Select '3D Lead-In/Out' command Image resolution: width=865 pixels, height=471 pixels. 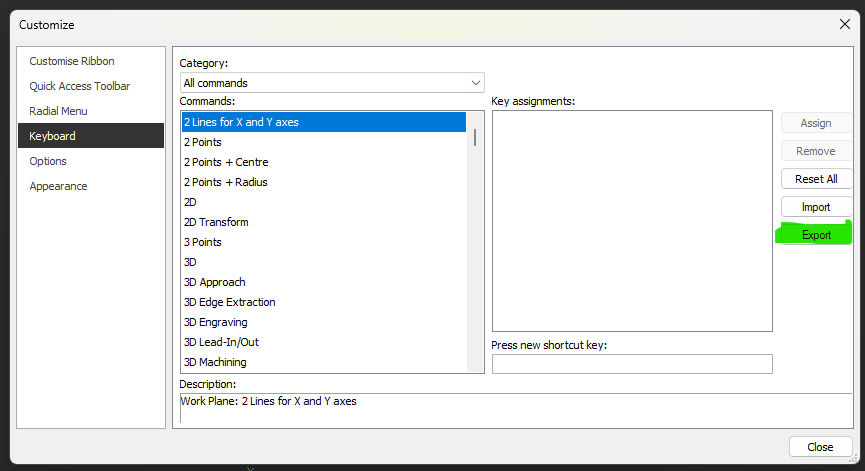click(x=221, y=342)
